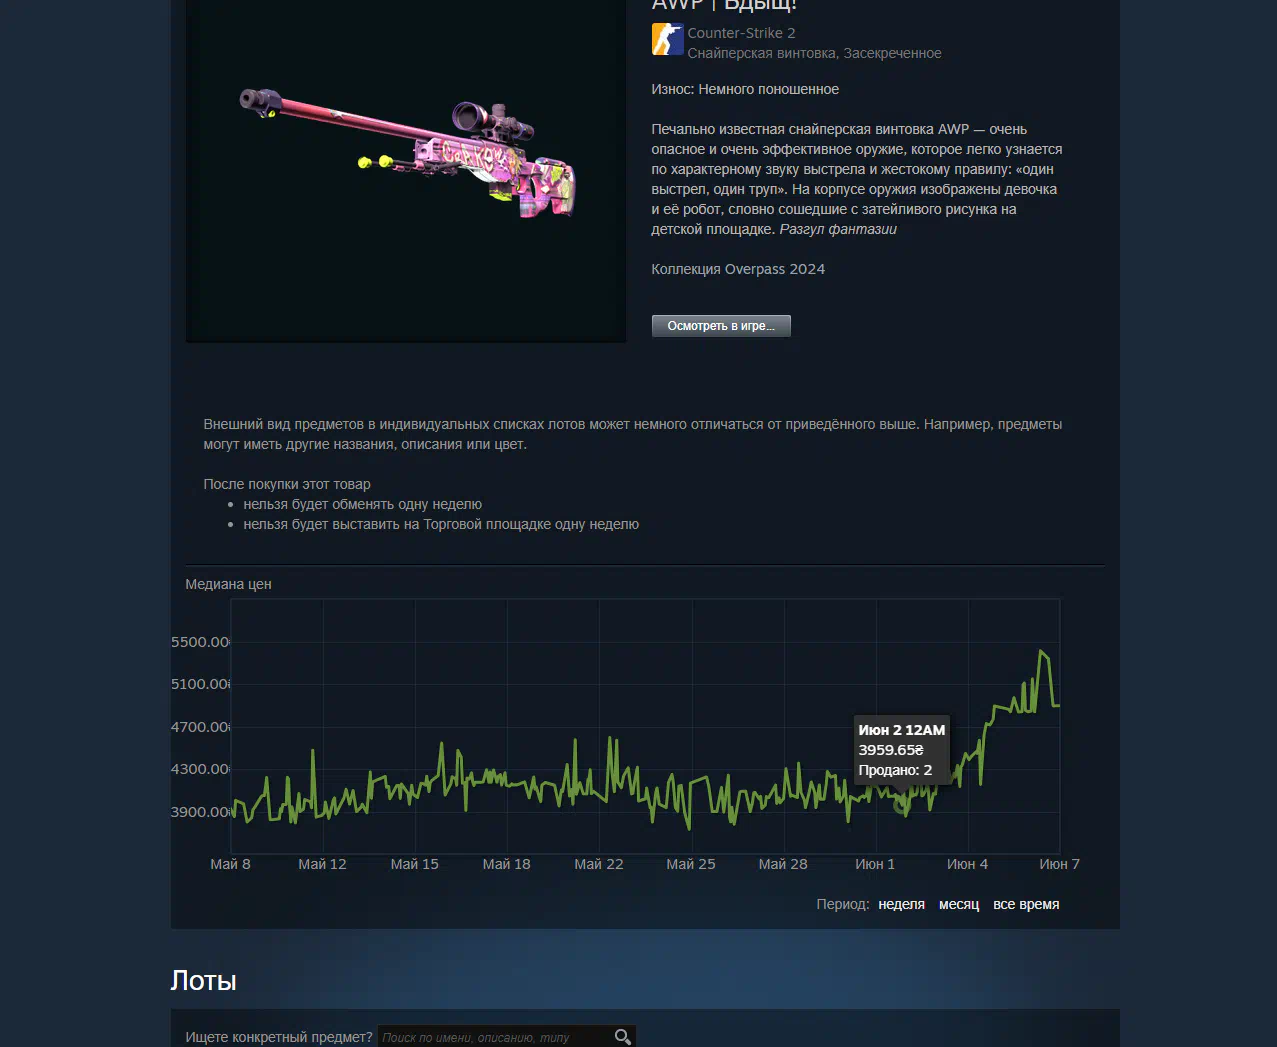Focus the item search input field
This screenshot has height=1047, width=1277.
495,1037
